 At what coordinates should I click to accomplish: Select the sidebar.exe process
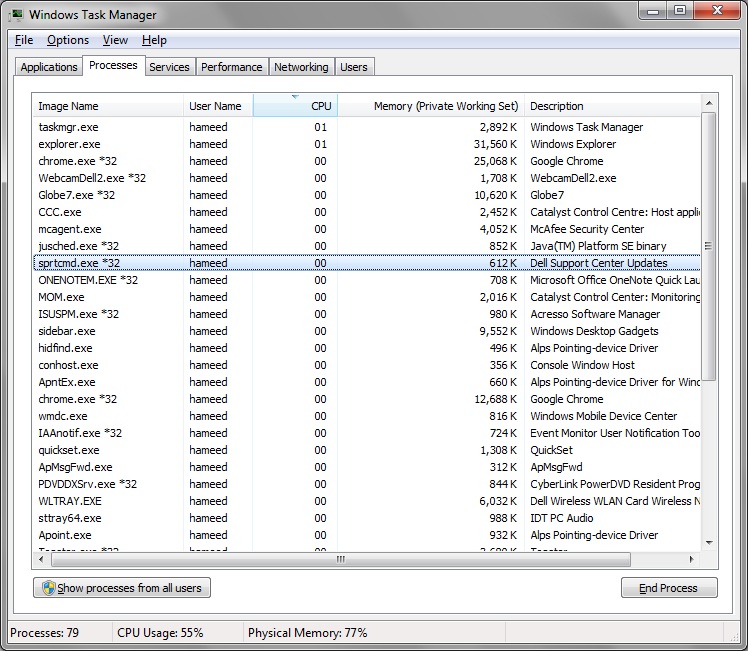(x=367, y=331)
